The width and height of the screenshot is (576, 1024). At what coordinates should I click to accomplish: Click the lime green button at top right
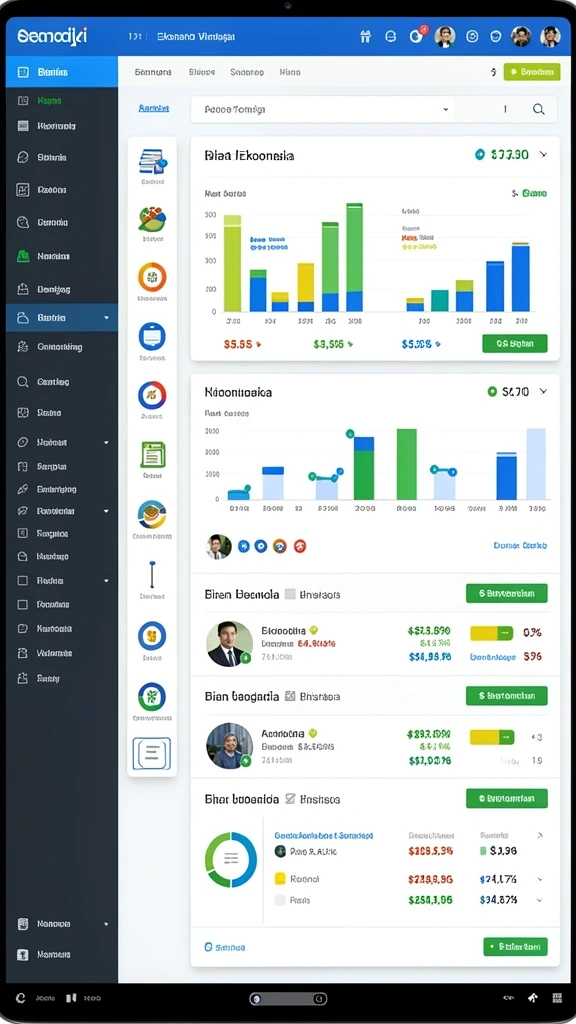[532, 72]
